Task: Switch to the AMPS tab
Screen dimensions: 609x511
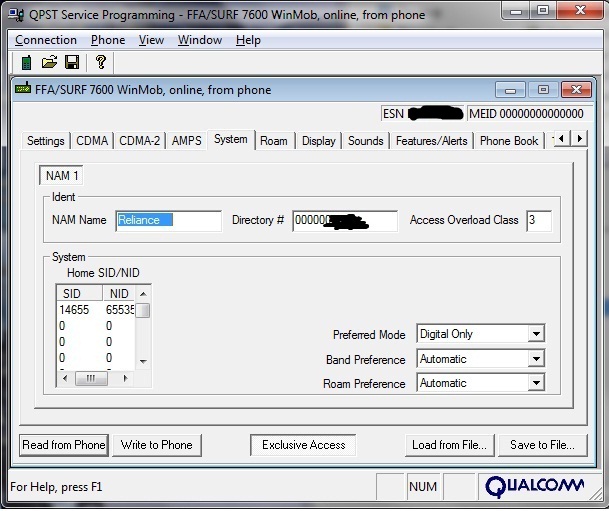Action: [186, 141]
